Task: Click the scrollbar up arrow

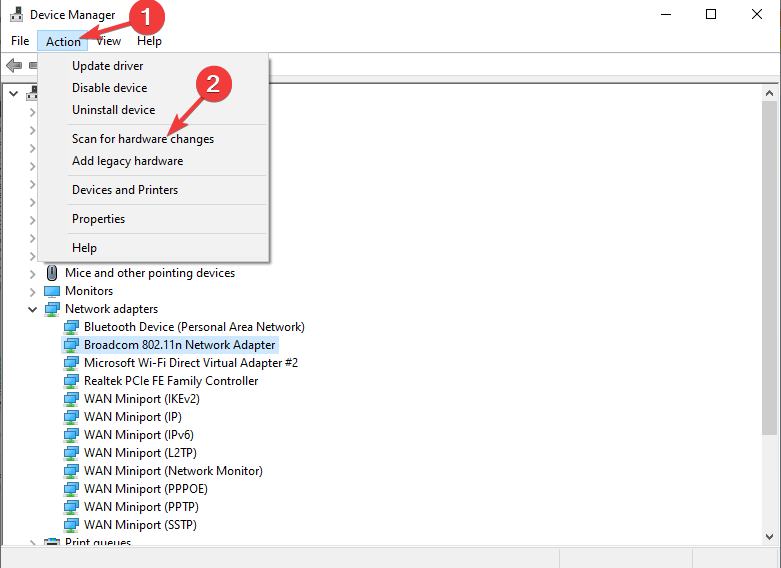Action: click(x=770, y=93)
